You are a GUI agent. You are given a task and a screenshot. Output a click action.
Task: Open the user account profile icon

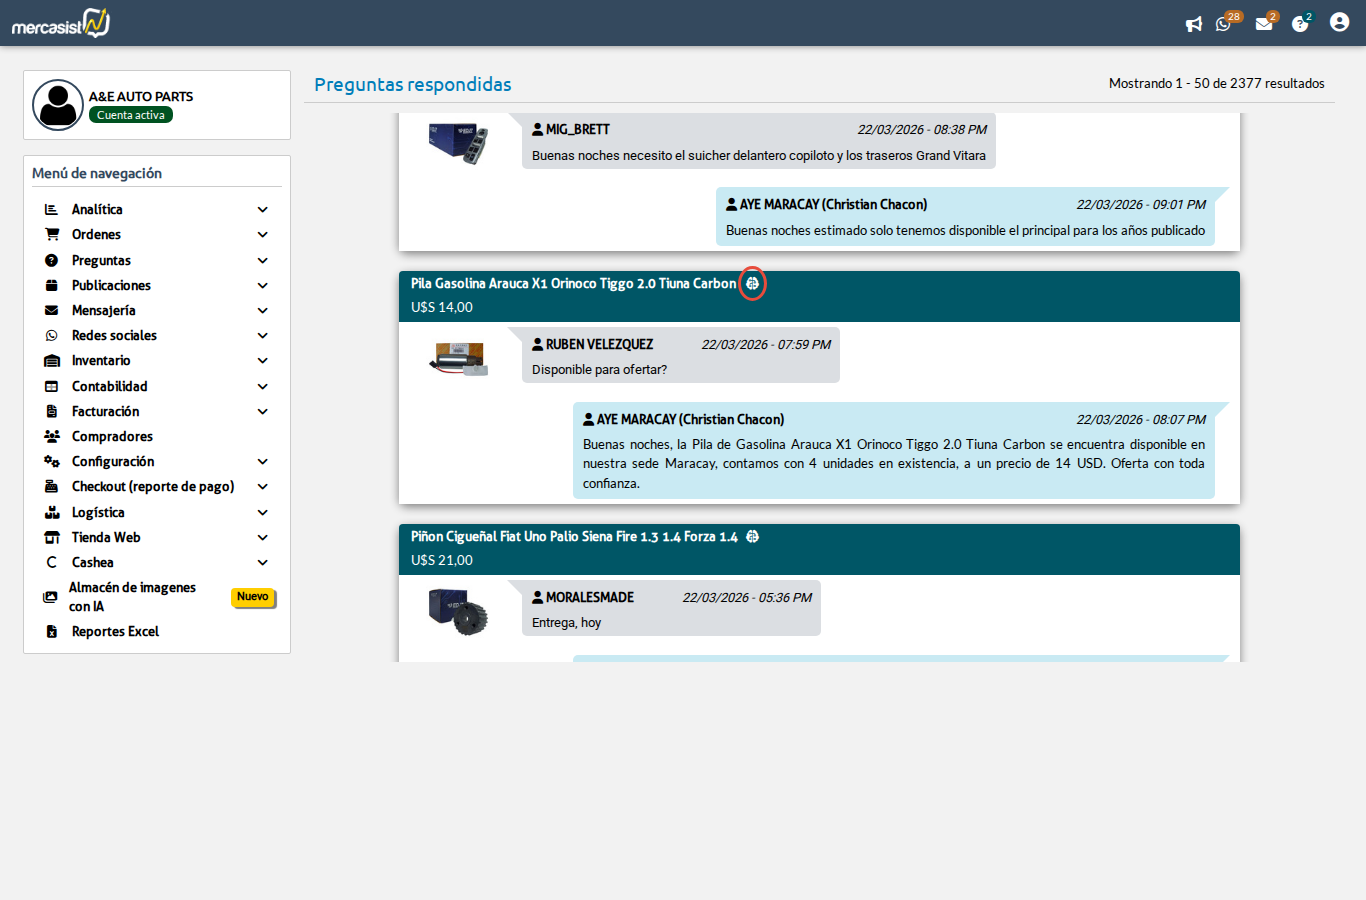click(x=1339, y=22)
